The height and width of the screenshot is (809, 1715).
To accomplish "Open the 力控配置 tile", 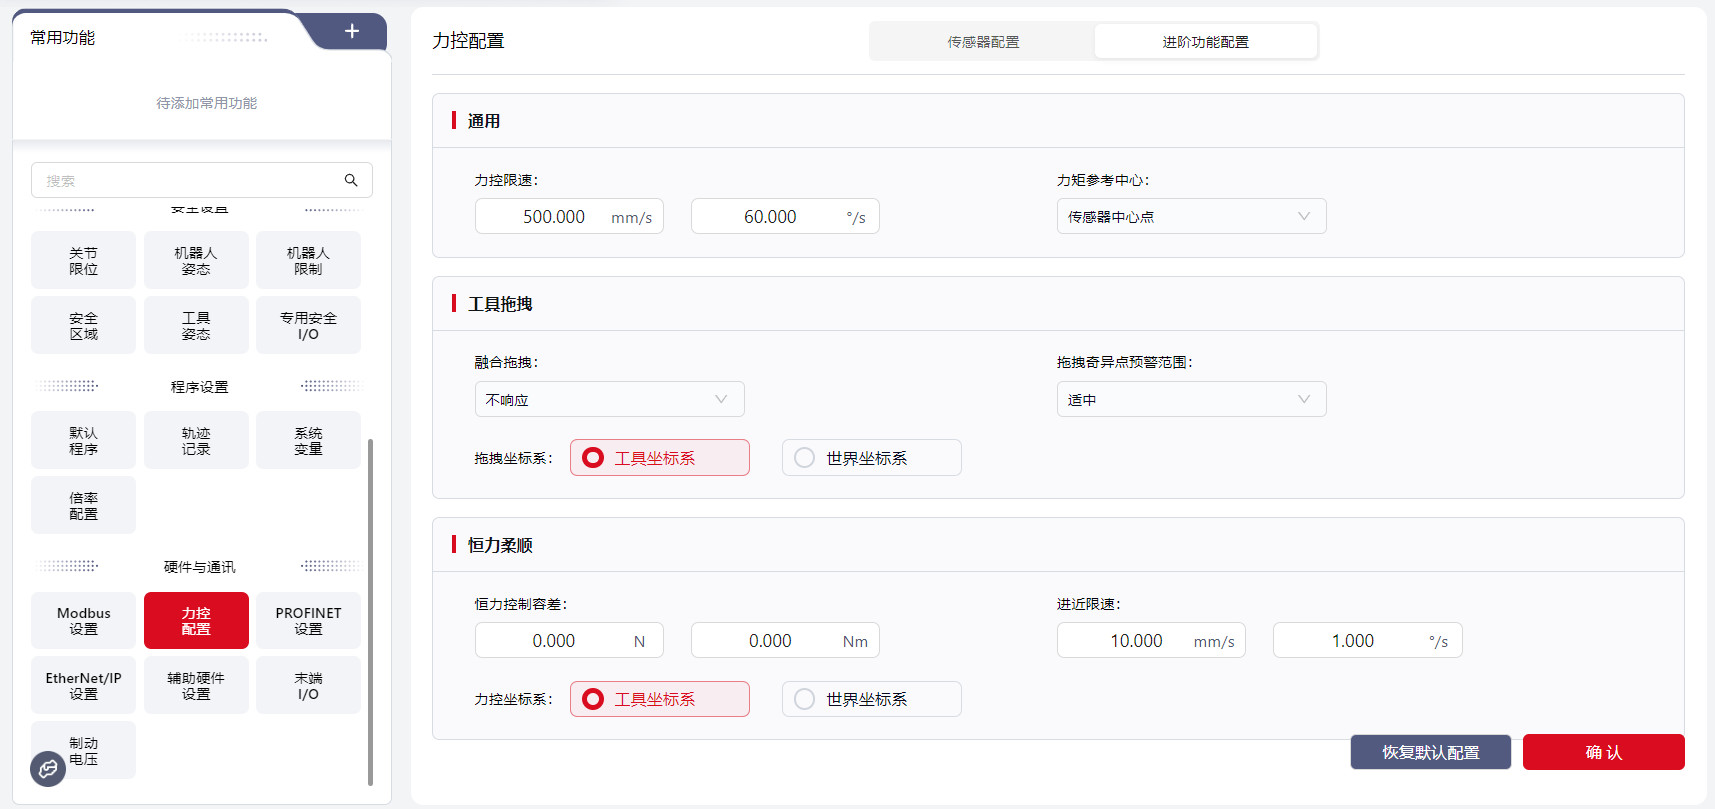I will tap(196, 621).
